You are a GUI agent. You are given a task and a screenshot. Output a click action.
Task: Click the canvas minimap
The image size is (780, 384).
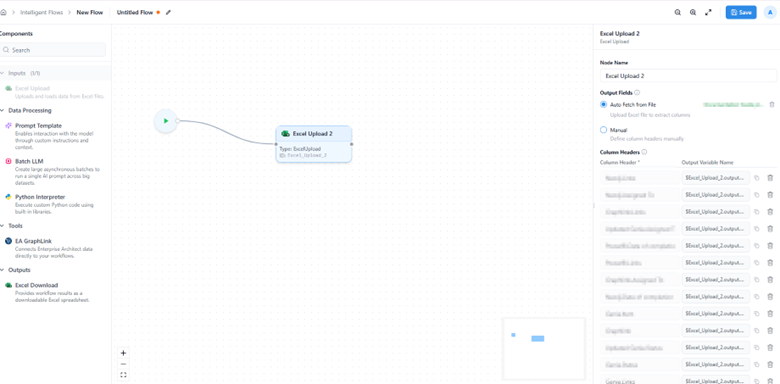tap(544, 349)
